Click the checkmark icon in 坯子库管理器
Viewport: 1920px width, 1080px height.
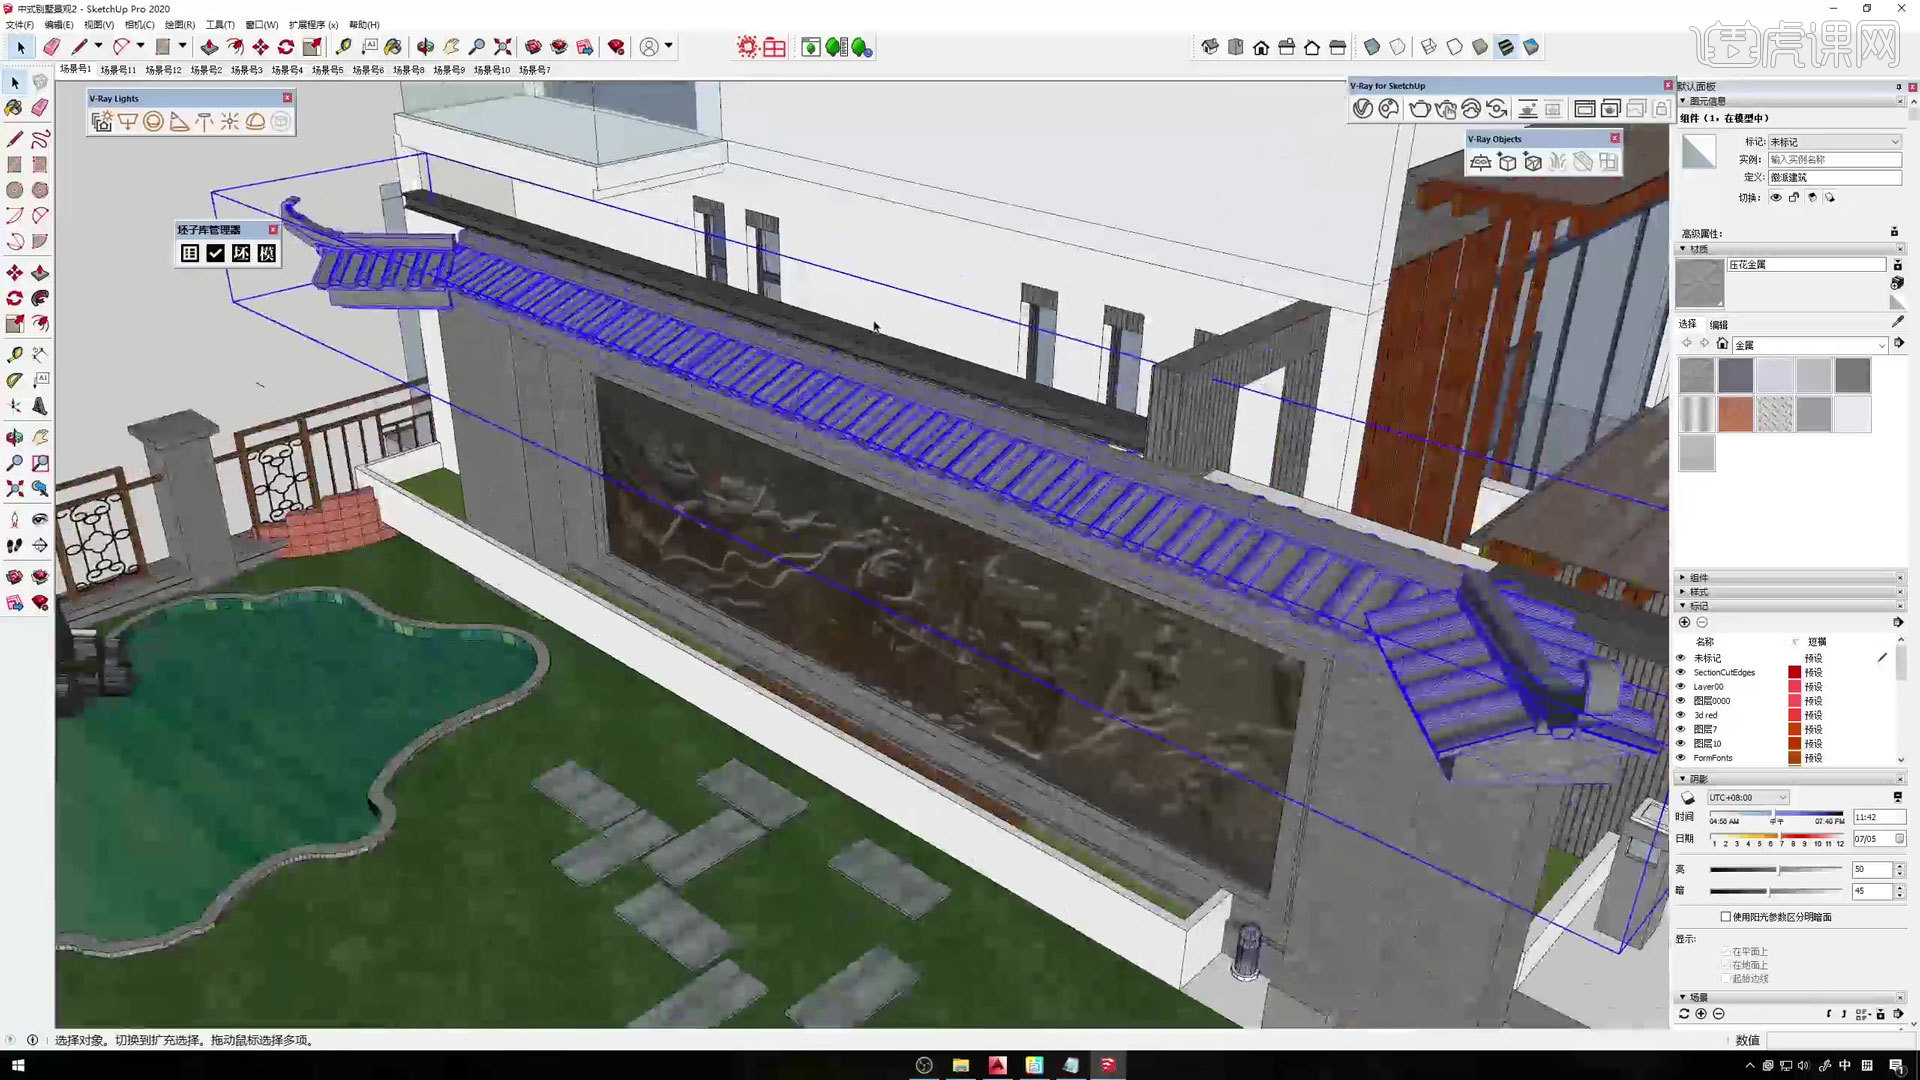pos(215,253)
